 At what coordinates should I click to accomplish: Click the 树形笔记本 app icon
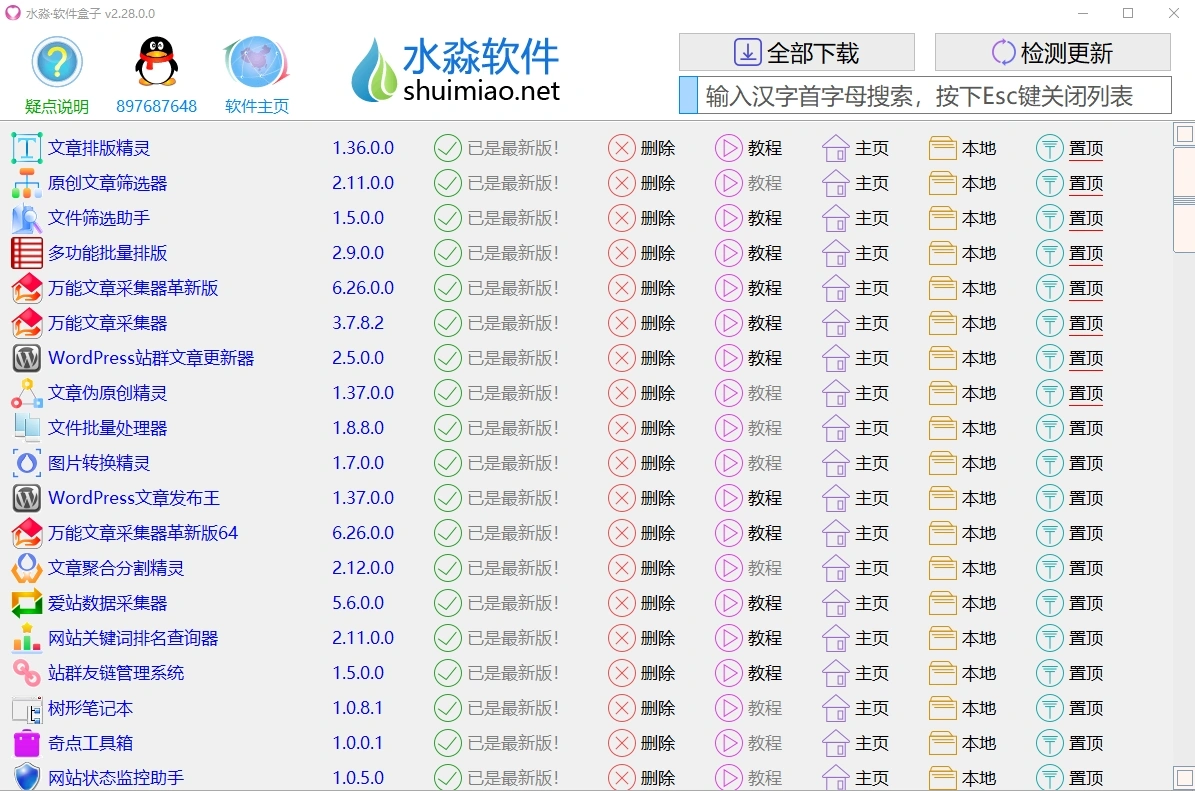click(27, 709)
